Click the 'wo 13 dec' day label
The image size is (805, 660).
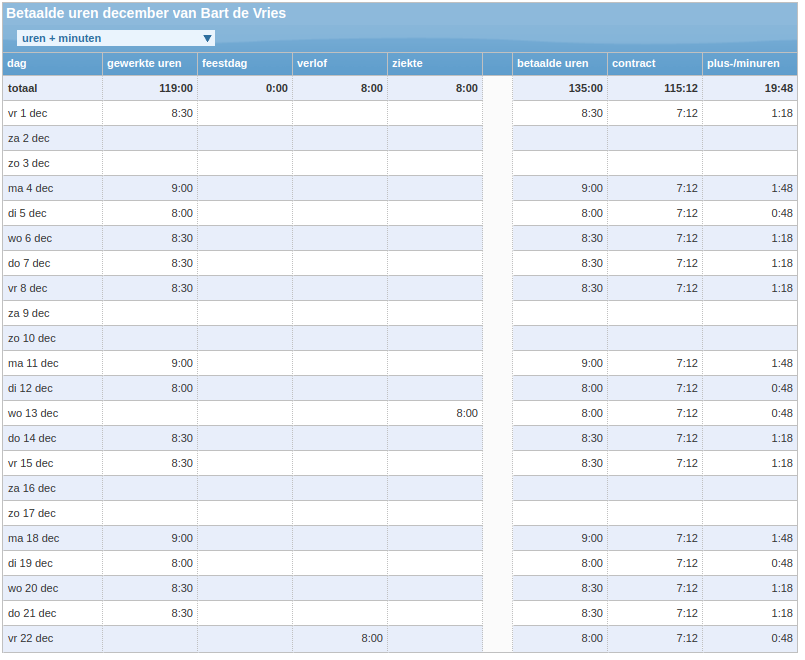[33, 413]
